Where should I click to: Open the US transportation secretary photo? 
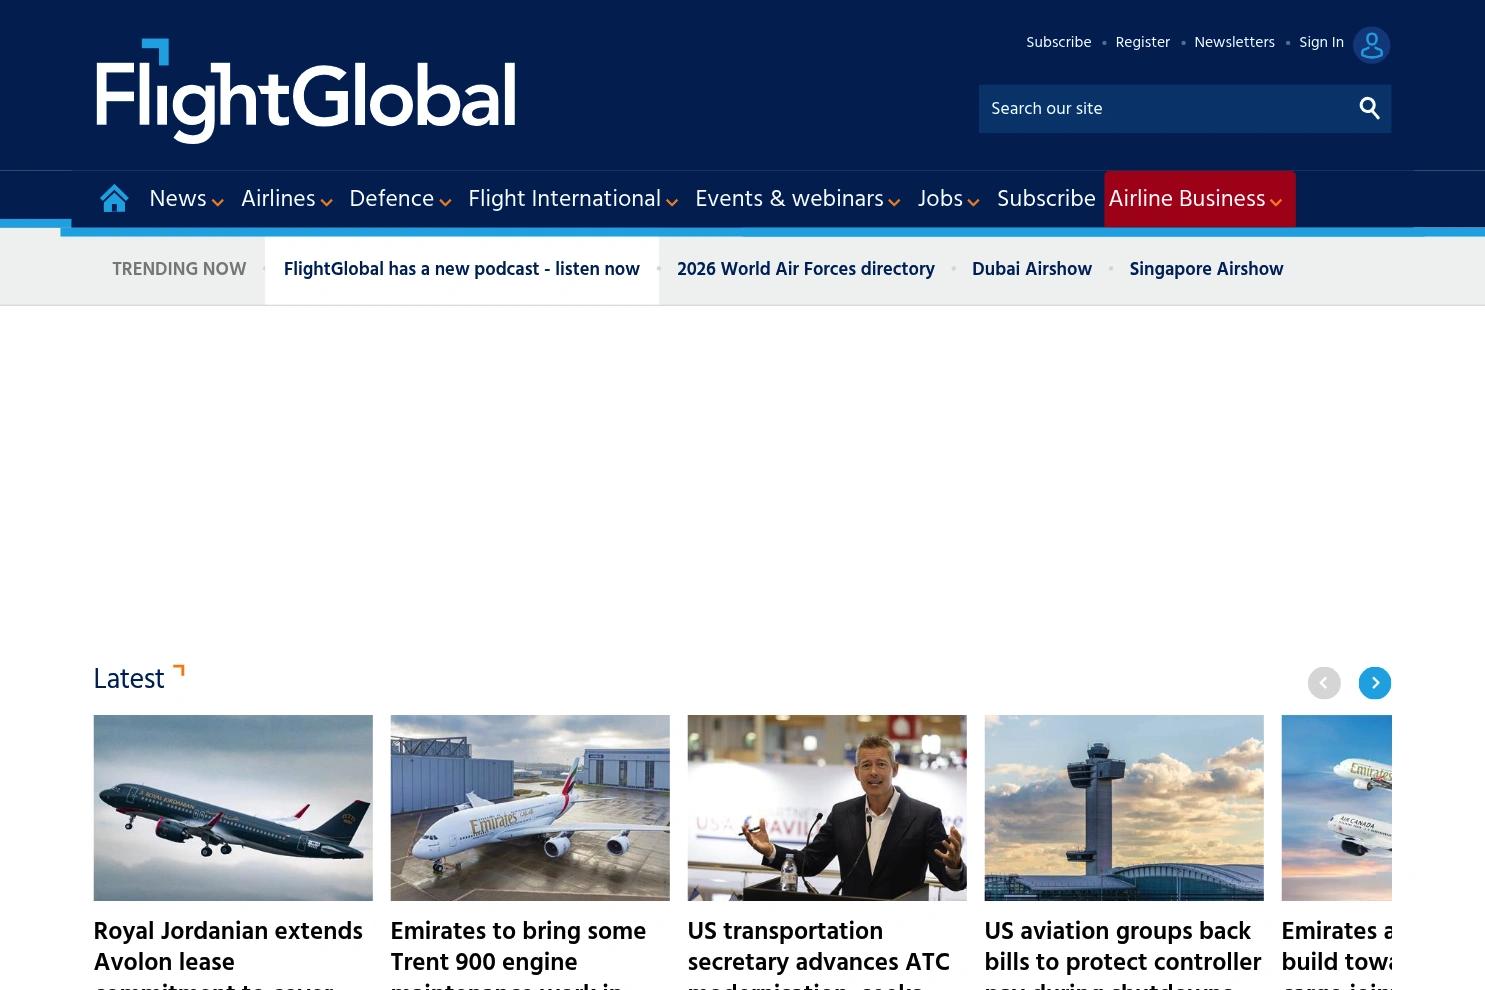click(x=827, y=808)
